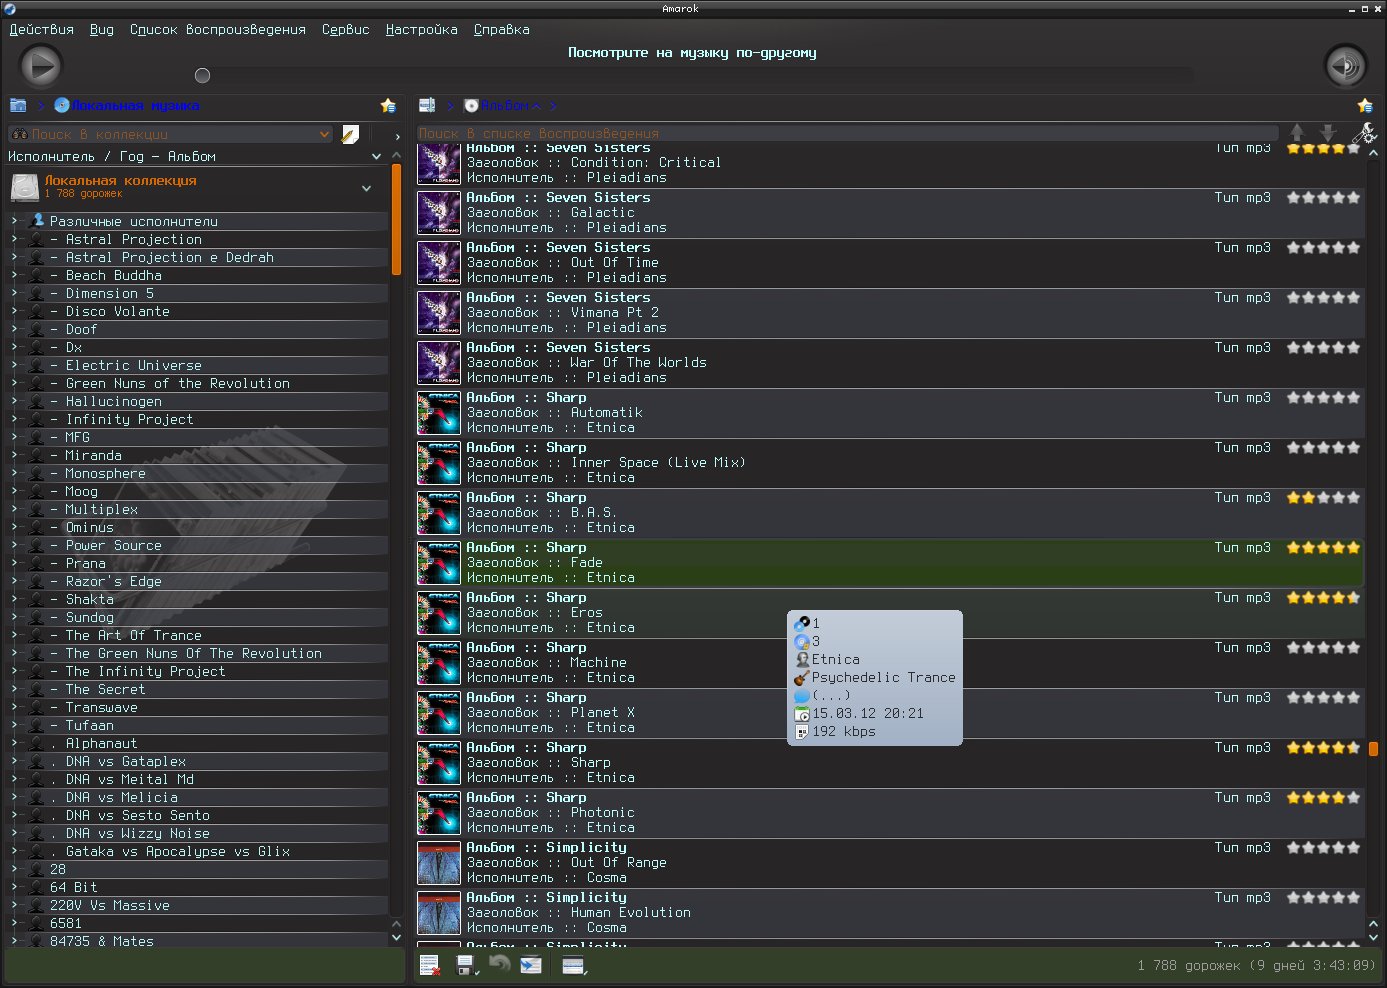Set star rating for track Inner Space

point(1323,448)
